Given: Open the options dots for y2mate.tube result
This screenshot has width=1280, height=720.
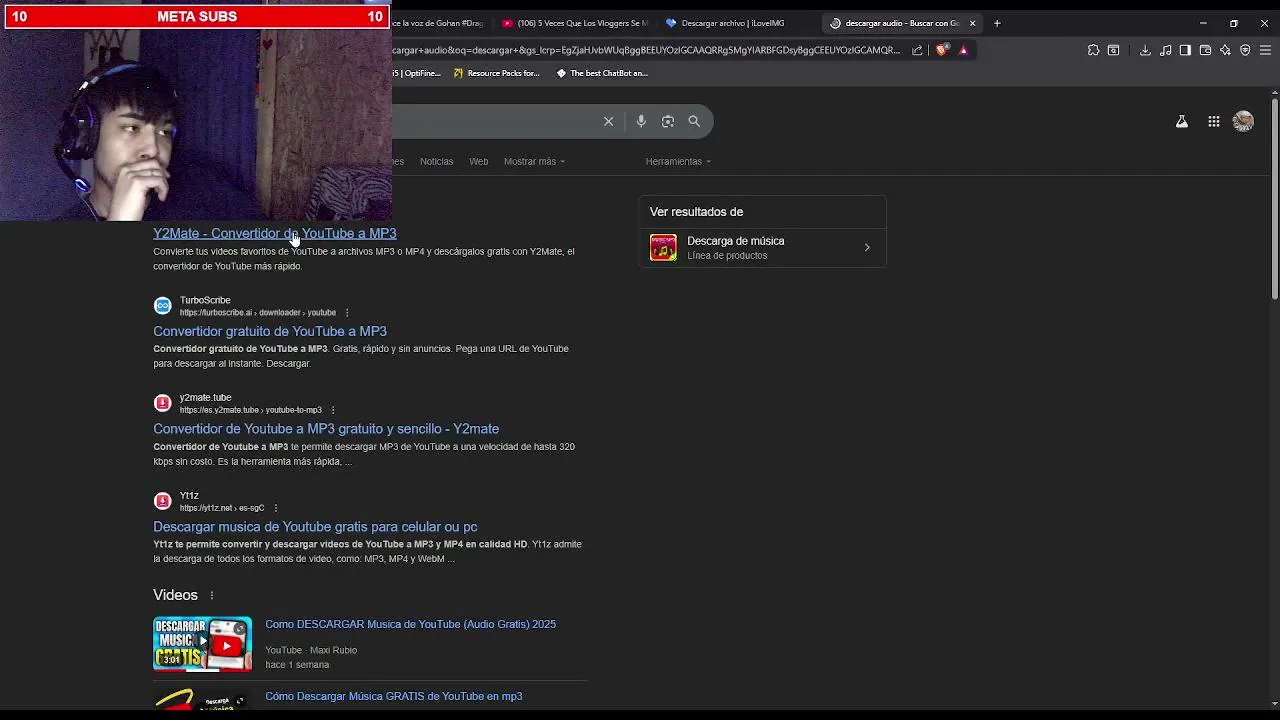Looking at the screenshot, I should click(333, 410).
